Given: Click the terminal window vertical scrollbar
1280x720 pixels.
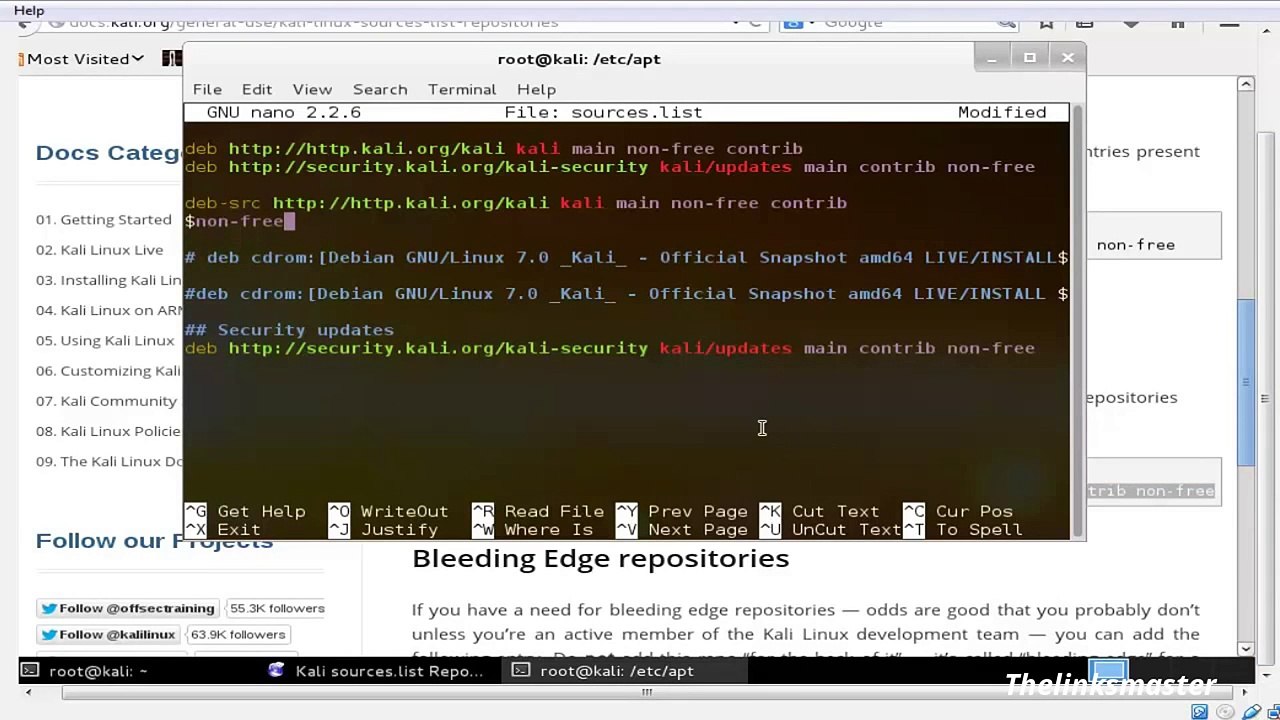Looking at the screenshot, I should point(1076,320).
